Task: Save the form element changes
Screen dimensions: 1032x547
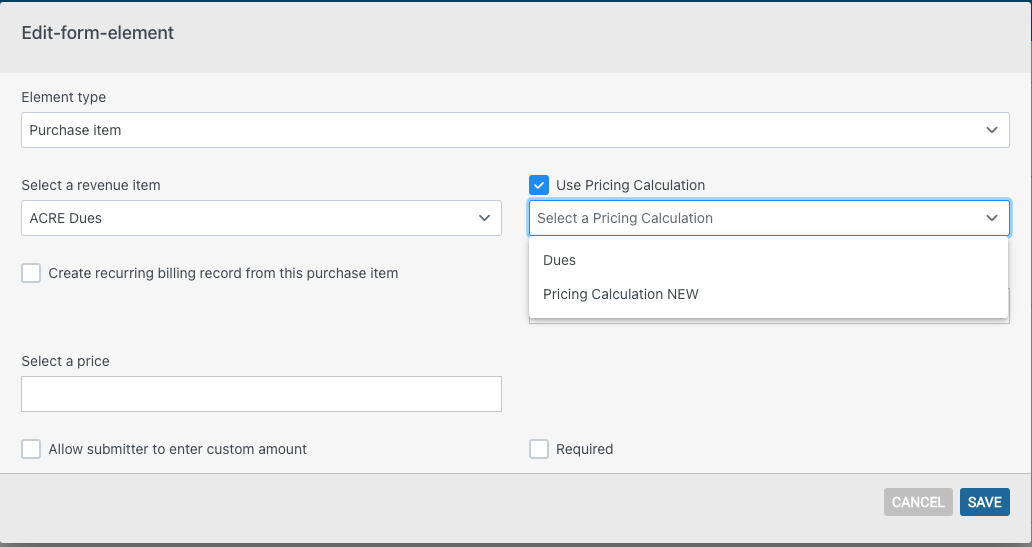Action: (985, 502)
